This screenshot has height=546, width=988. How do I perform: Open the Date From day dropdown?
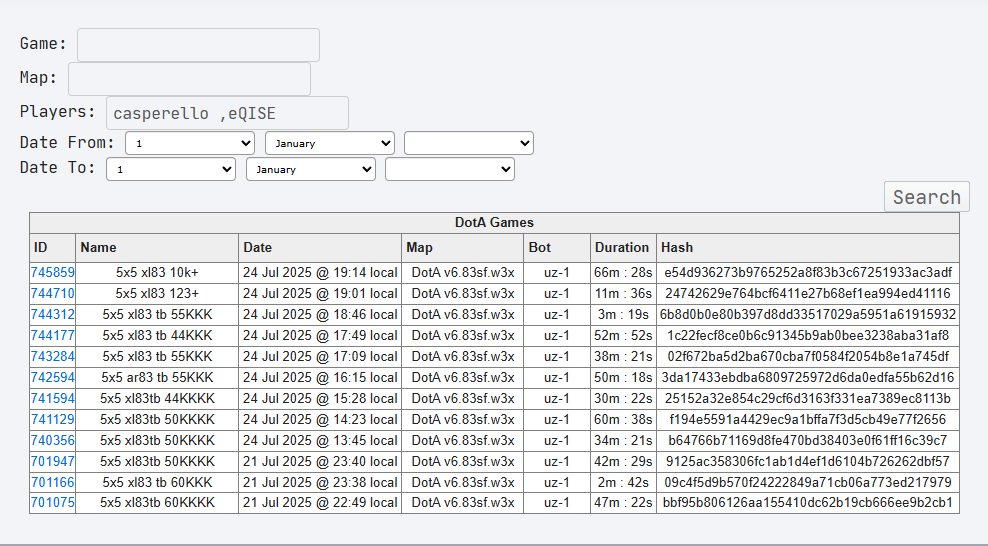coord(190,143)
